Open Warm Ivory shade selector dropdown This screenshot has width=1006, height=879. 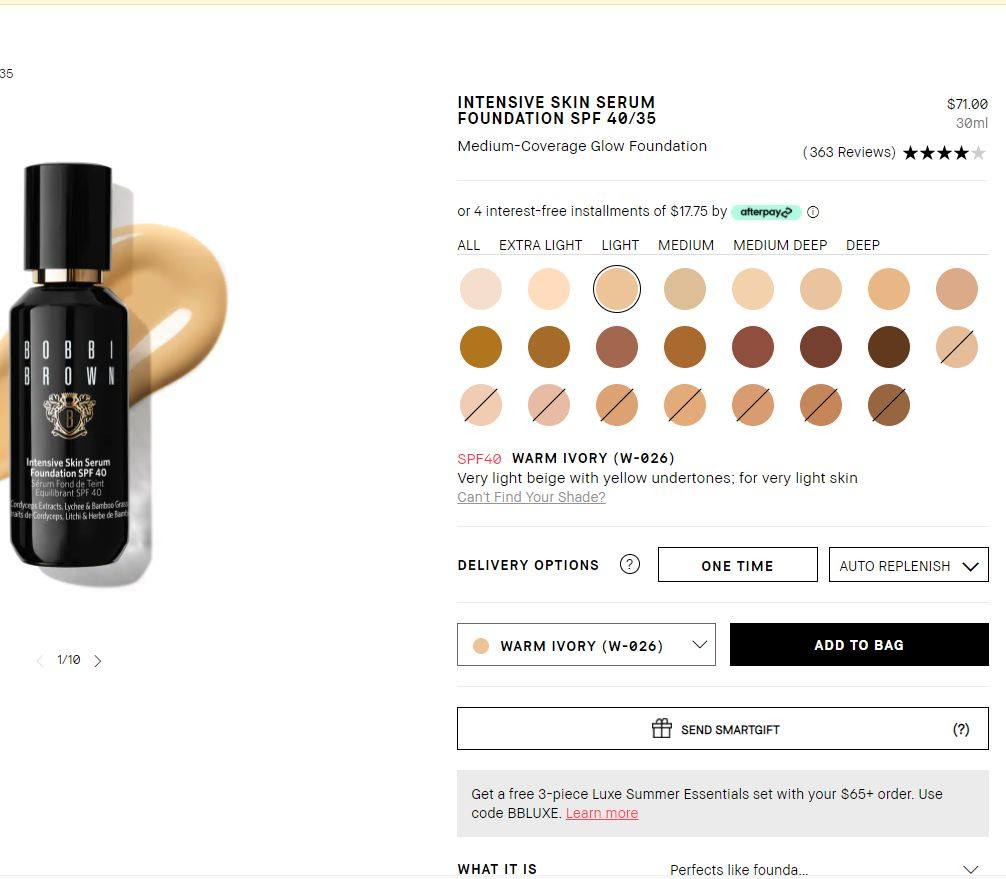(586, 645)
